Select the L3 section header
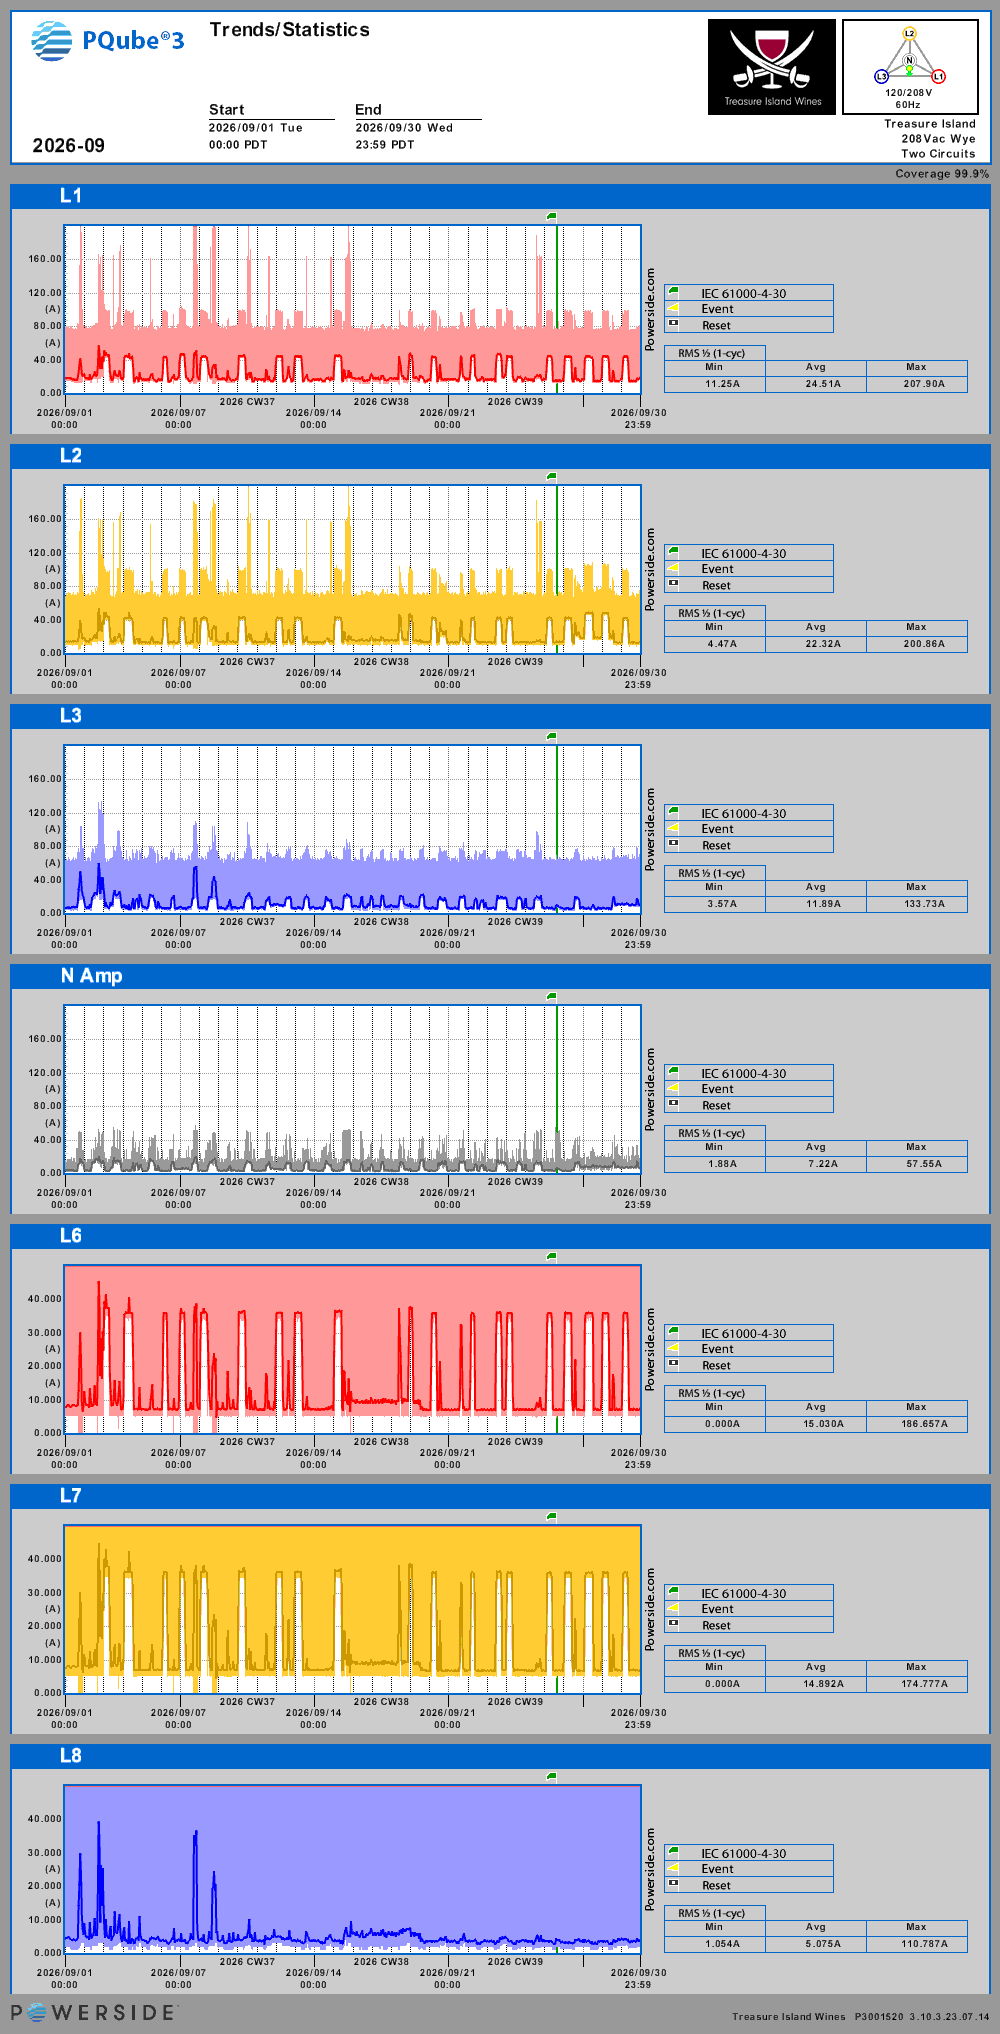 pos(500,716)
